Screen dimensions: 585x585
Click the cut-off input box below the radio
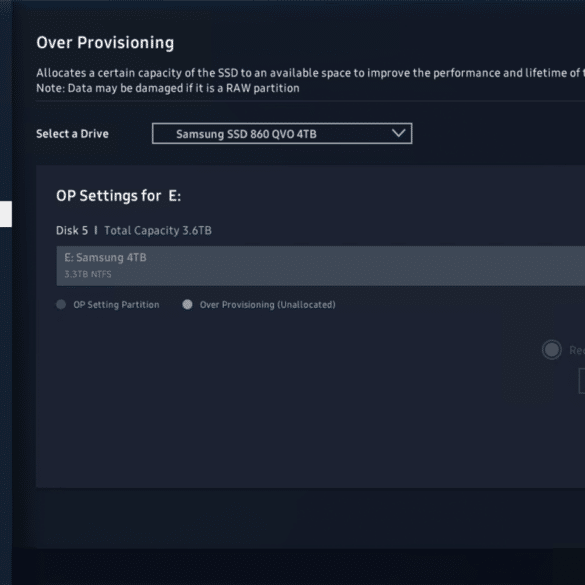click(582, 381)
